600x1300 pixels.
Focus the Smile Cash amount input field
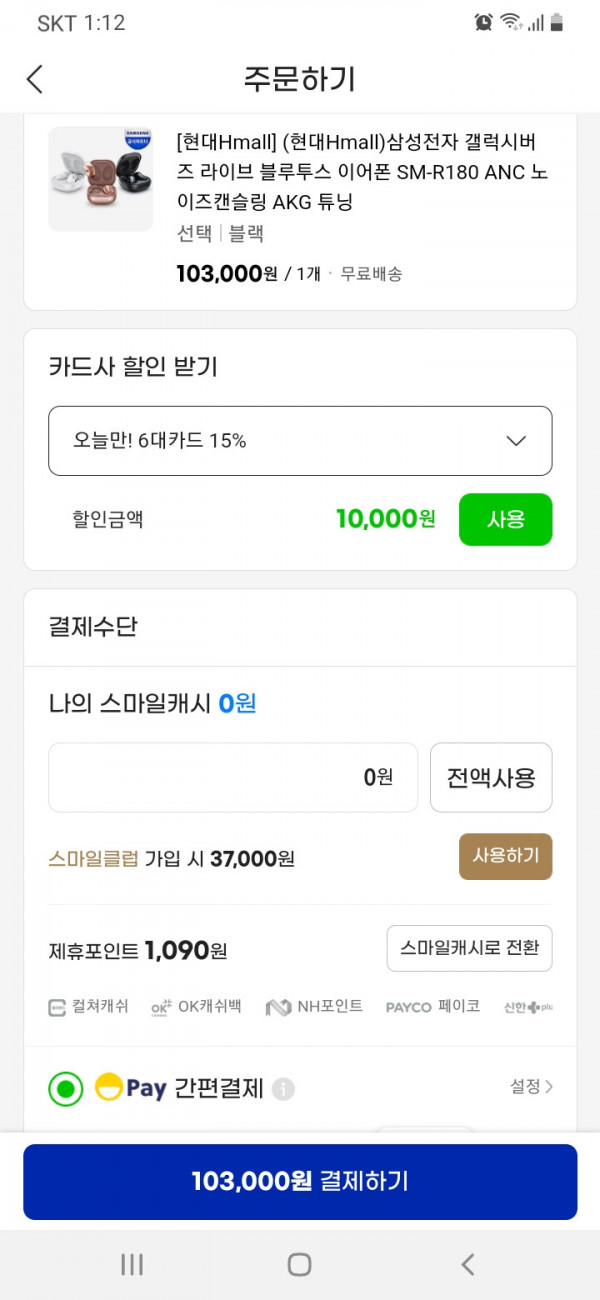pyautogui.click(x=233, y=777)
